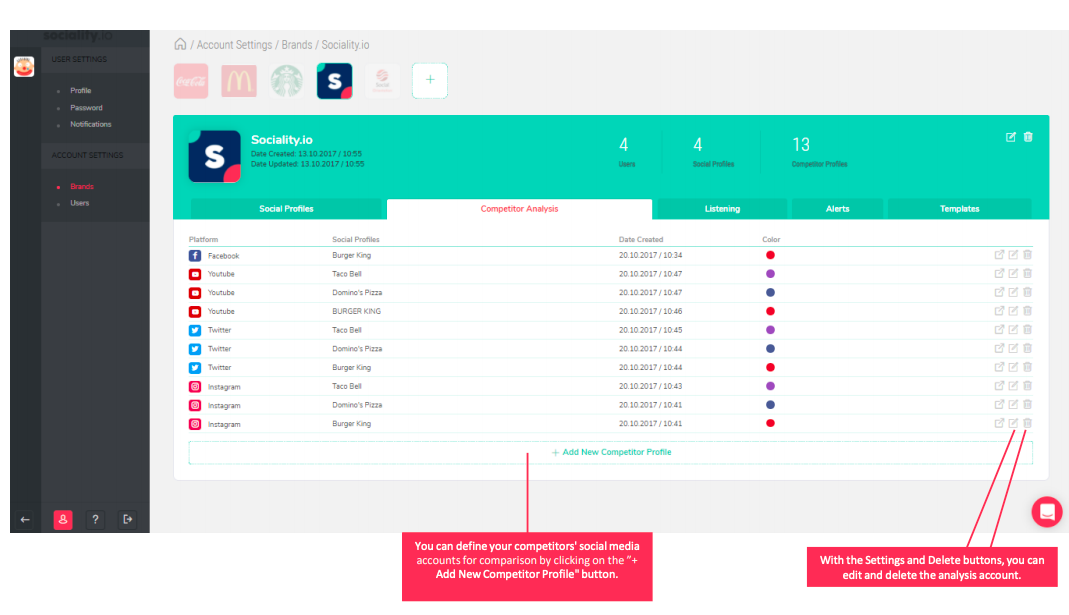Image resolution: width=1069 pixels, height=615 pixels.
Task: Open the Profile settings in sidebar
Action: (x=80, y=91)
